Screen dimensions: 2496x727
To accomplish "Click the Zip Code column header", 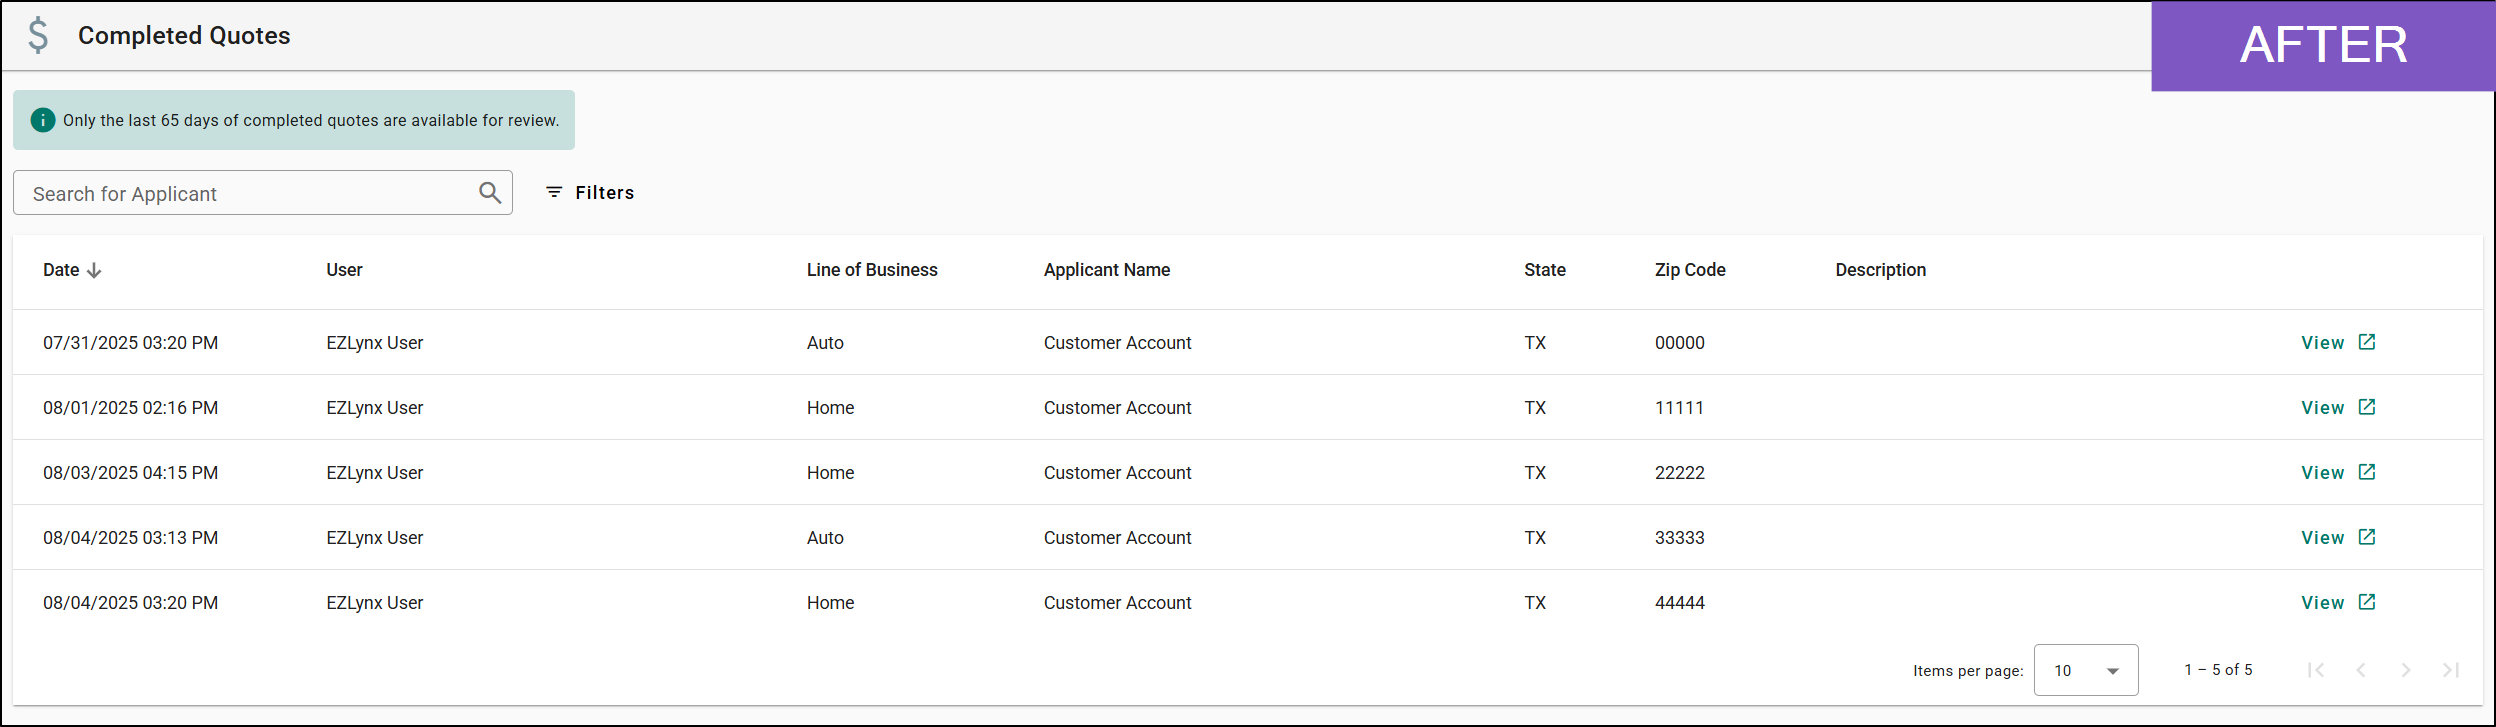I will pyautogui.click(x=1690, y=270).
